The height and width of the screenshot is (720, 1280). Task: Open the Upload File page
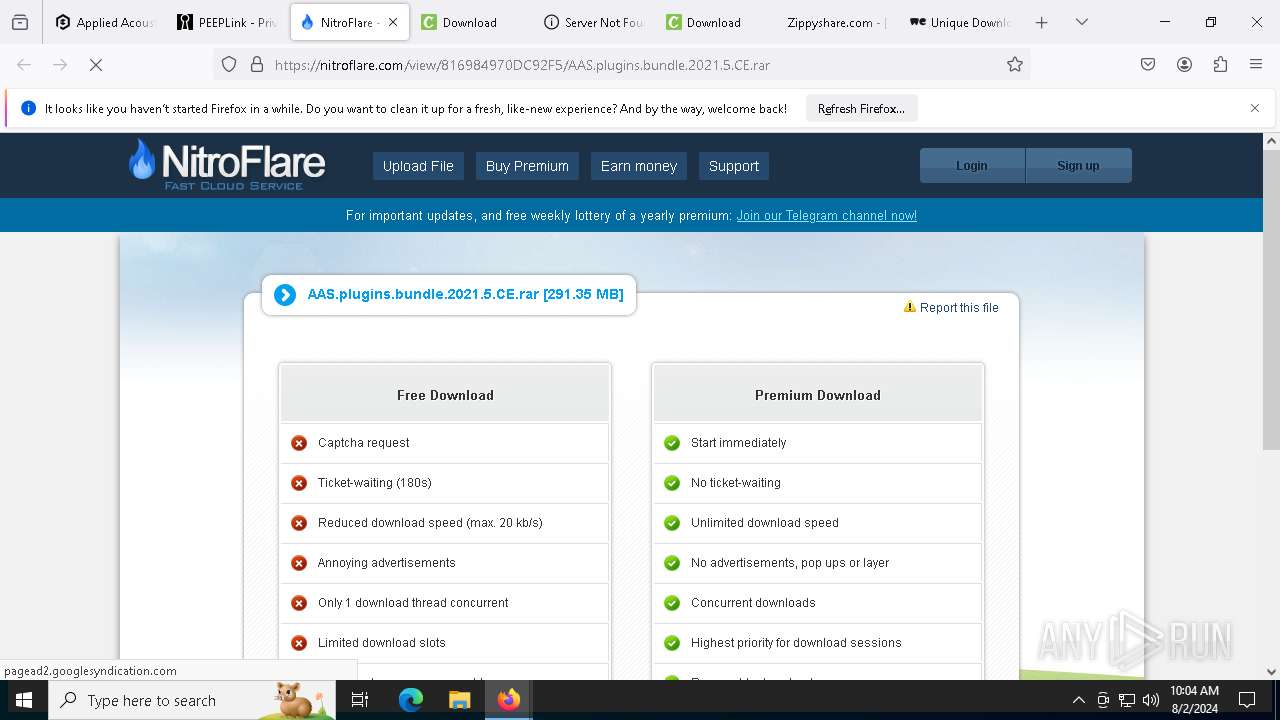point(418,166)
